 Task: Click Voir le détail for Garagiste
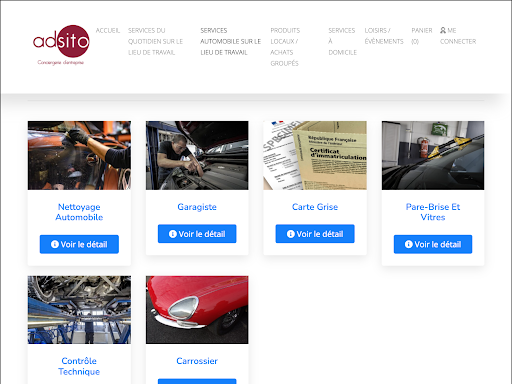coord(197,234)
